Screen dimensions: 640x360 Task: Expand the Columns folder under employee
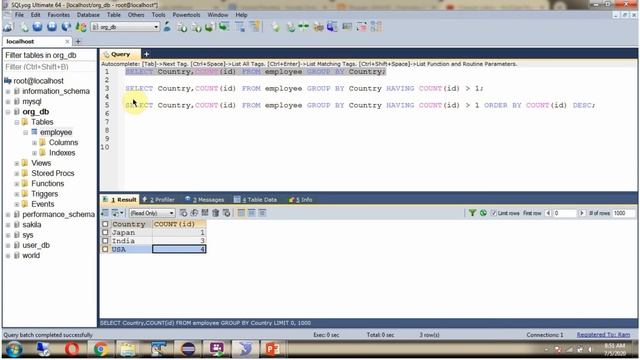(34, 143)
